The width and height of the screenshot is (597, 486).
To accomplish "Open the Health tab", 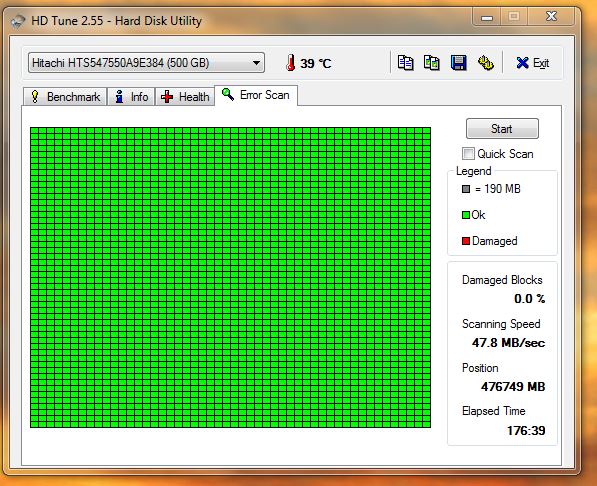I will 185,97.
